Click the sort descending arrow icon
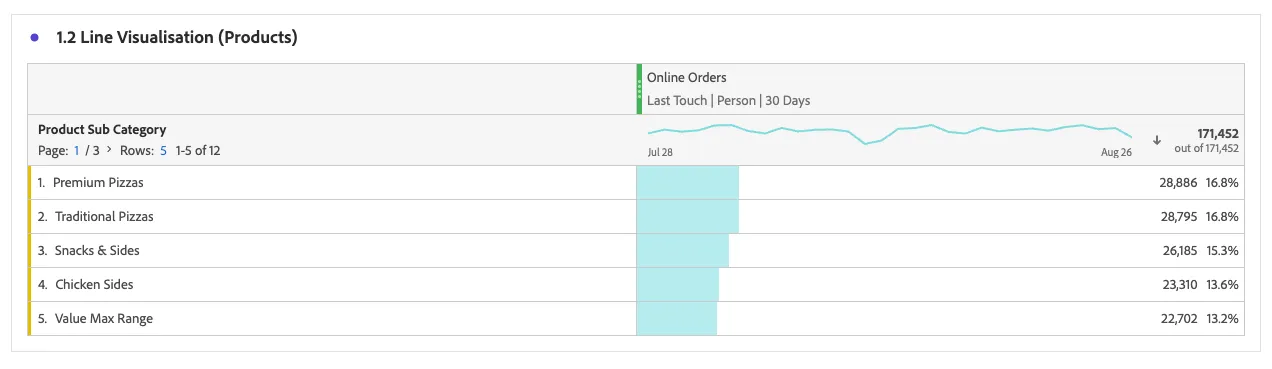Image resolution: width=1272 pixels, height=369 pixels. [x=1157, y=140]
